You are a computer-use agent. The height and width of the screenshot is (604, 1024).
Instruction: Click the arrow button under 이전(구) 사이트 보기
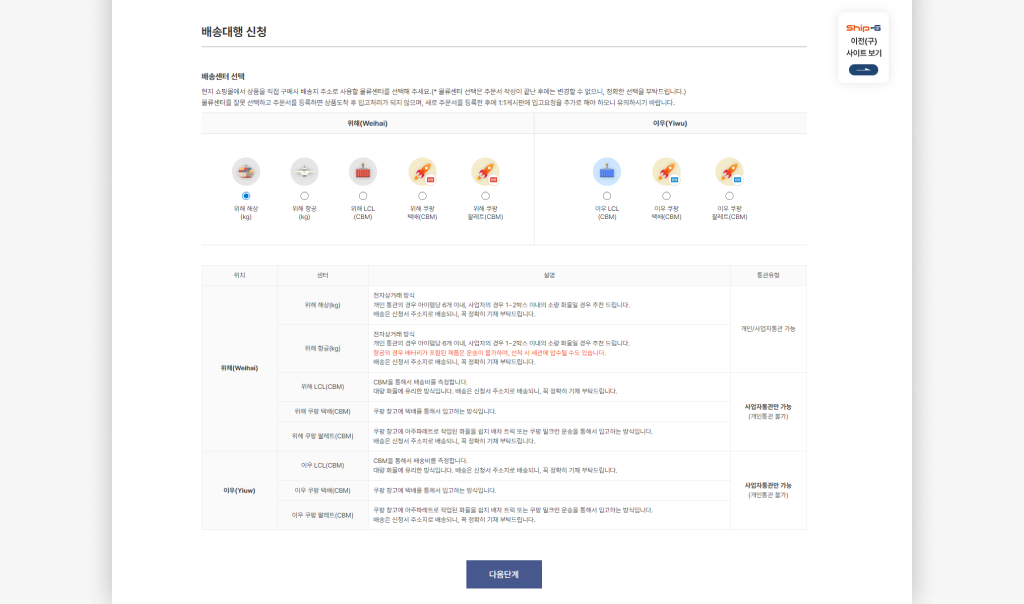pos(863,70)
